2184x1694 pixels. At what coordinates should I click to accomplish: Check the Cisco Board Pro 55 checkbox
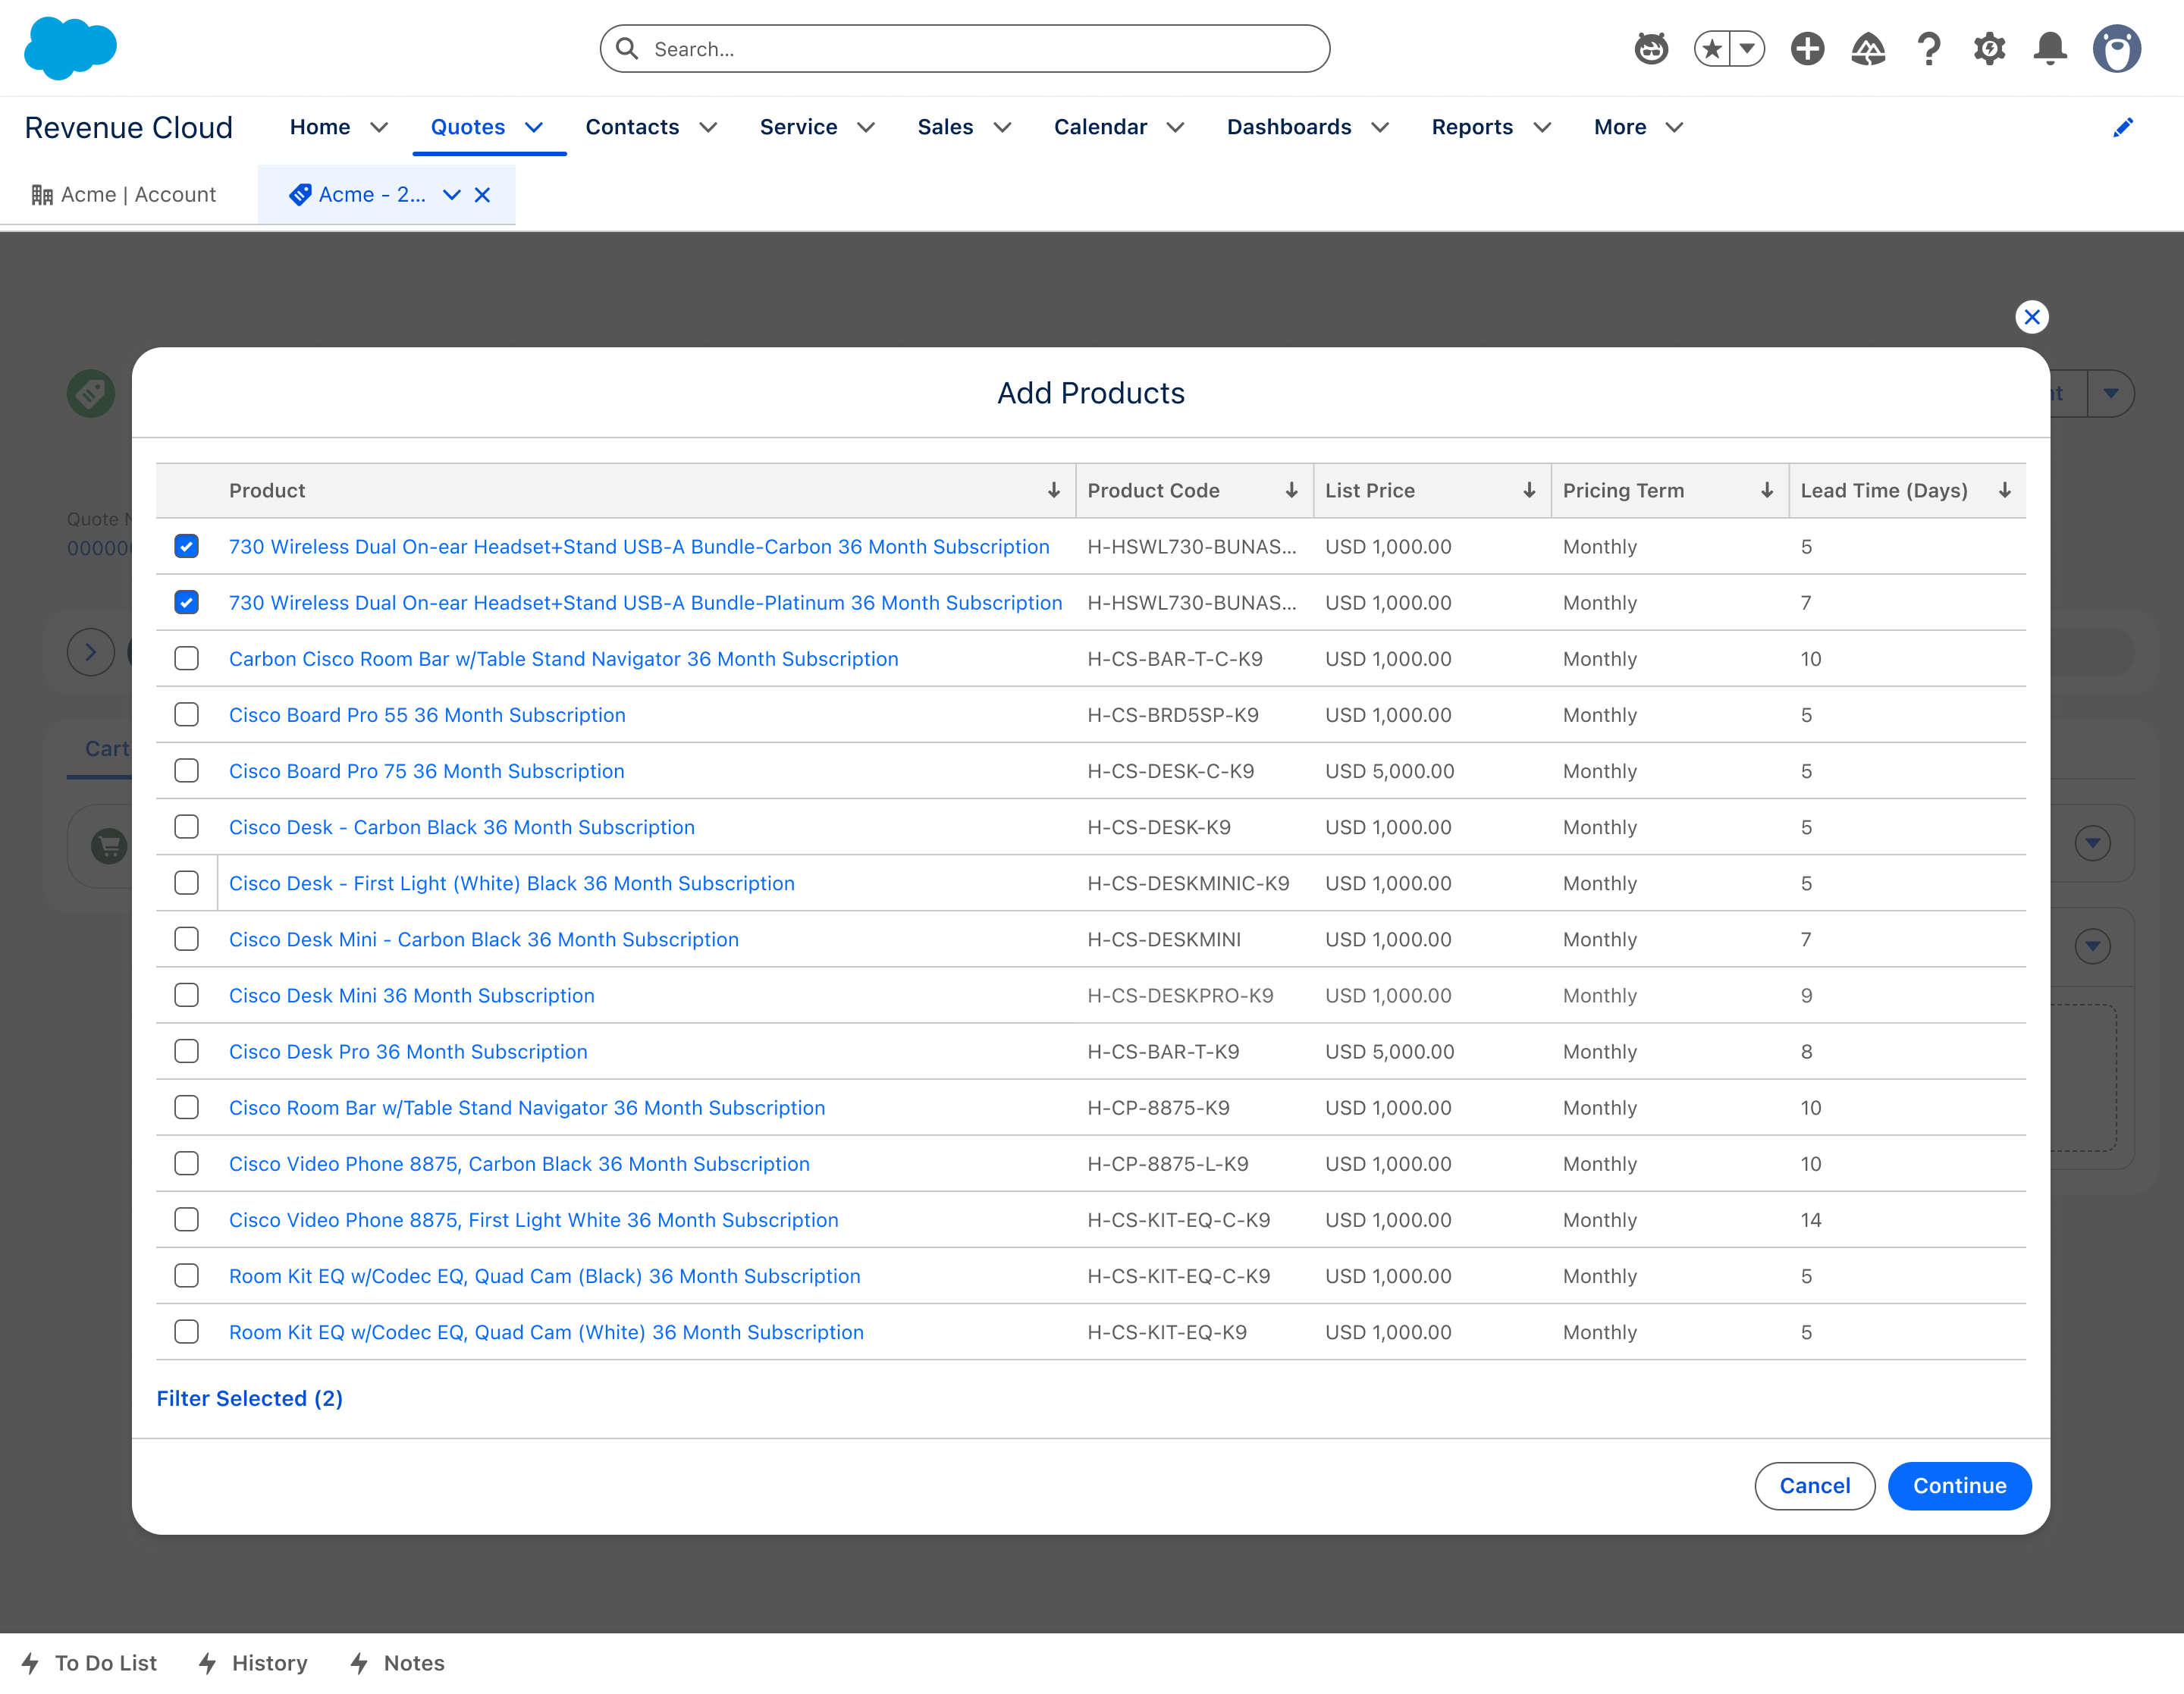pos(186,714)
